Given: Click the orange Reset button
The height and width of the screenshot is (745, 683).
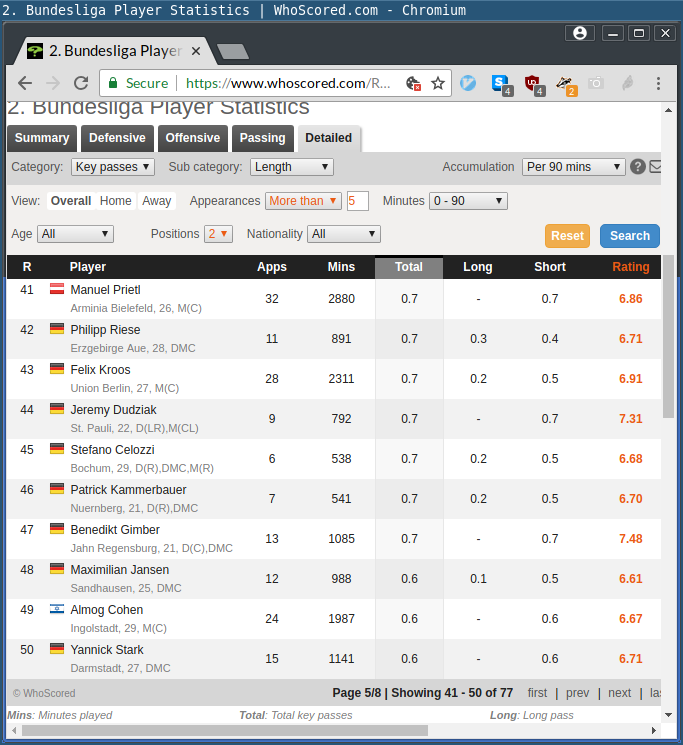Looking at the screenshot, I should tap(567, 236).
